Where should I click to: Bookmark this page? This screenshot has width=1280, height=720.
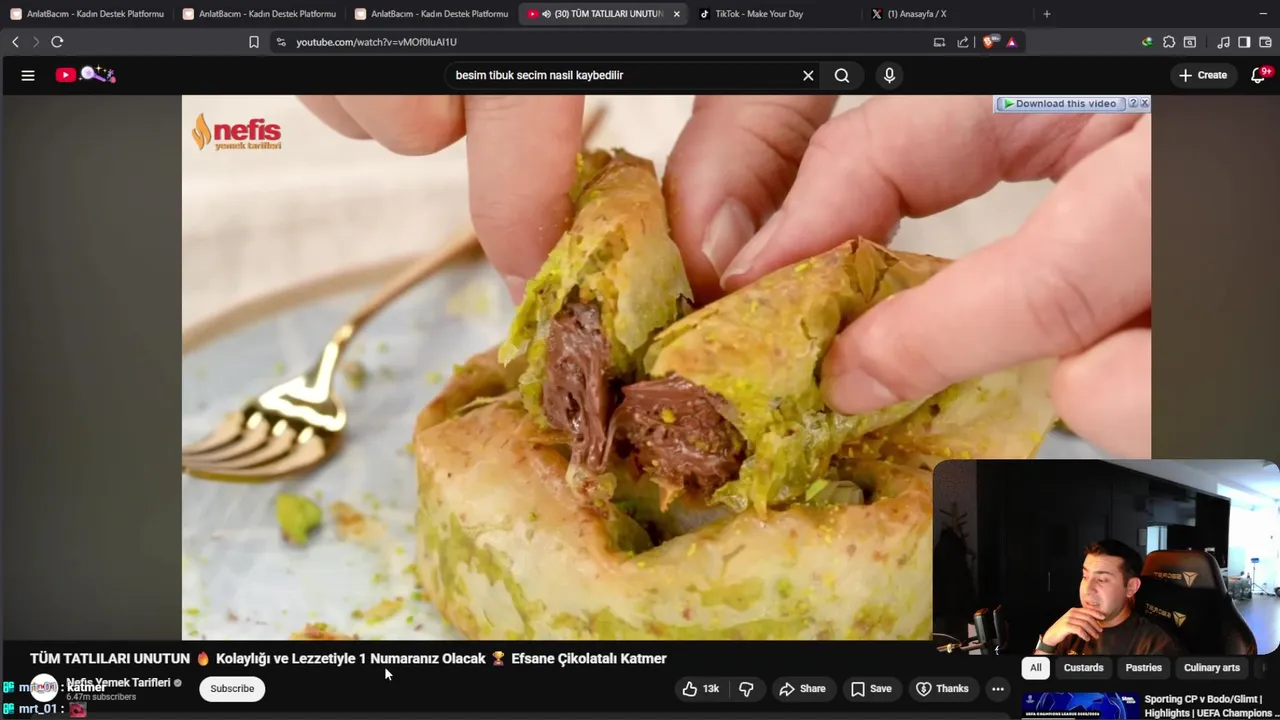click(x=254, y=42)
